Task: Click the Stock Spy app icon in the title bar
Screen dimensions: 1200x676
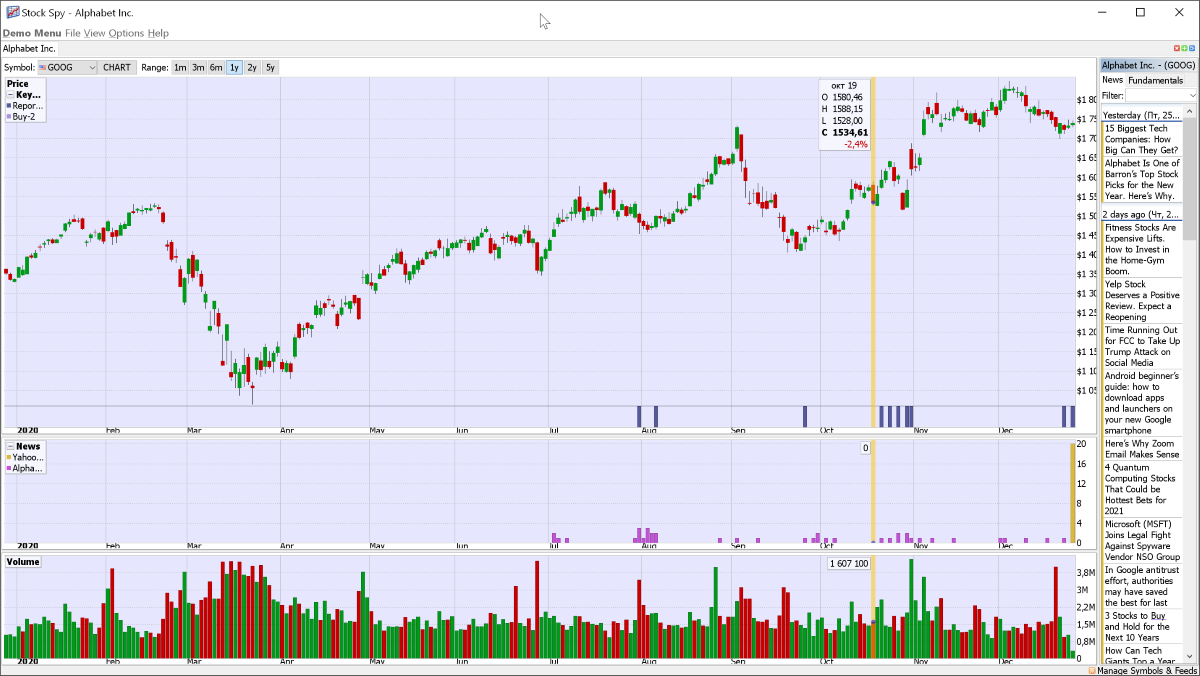Action: [11, 13]
